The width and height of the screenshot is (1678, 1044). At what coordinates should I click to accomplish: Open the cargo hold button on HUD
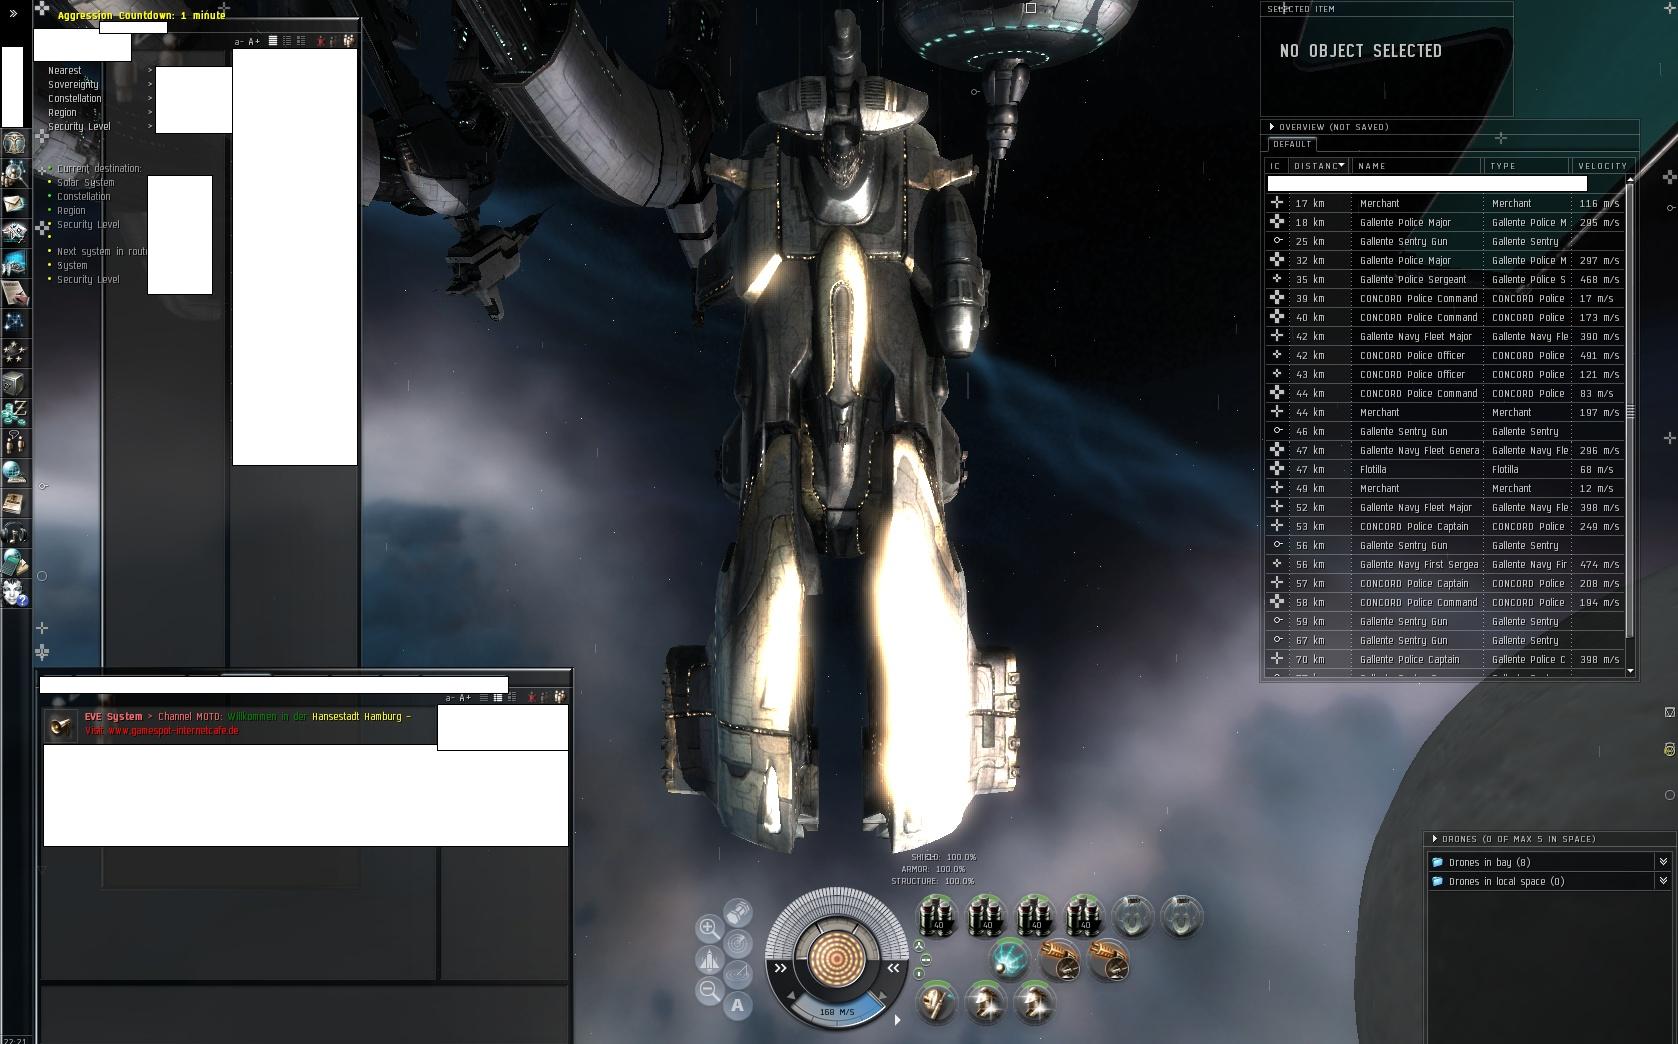tap(739, 911)
